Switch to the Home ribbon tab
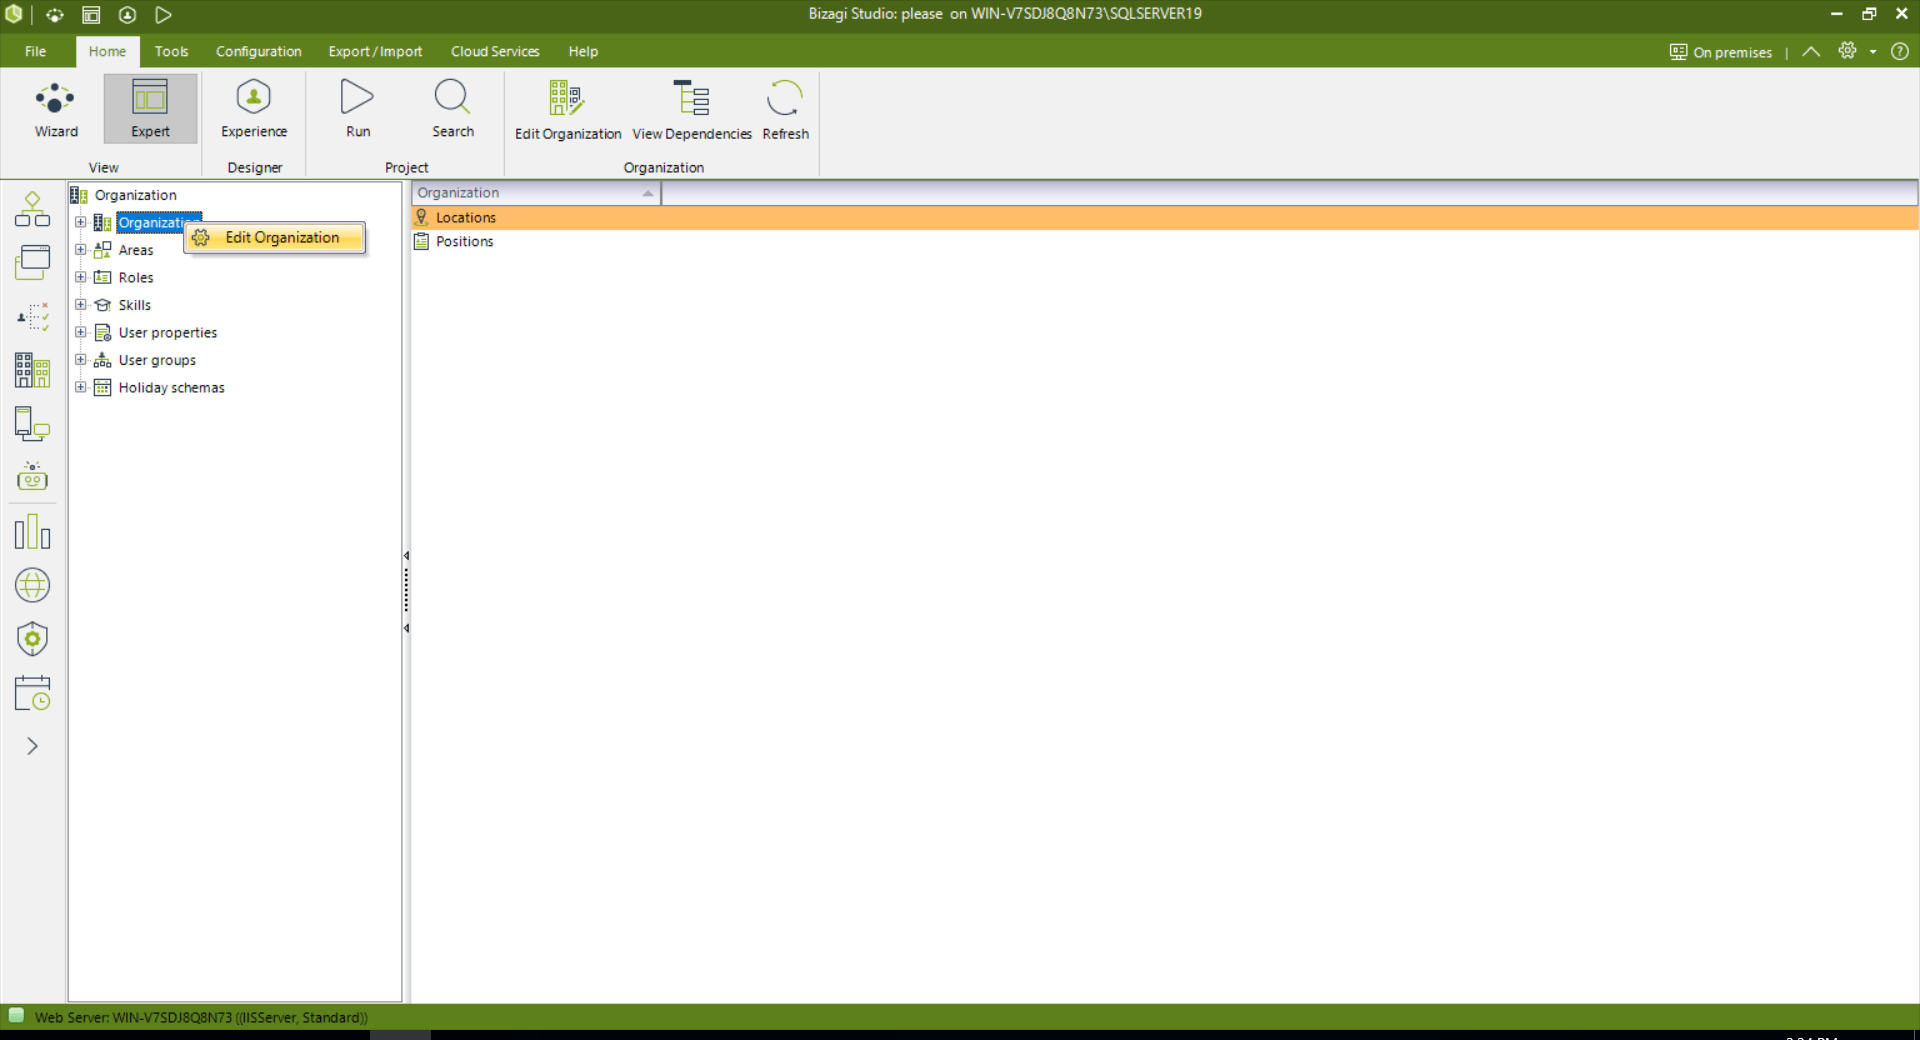 coord(107,51)
